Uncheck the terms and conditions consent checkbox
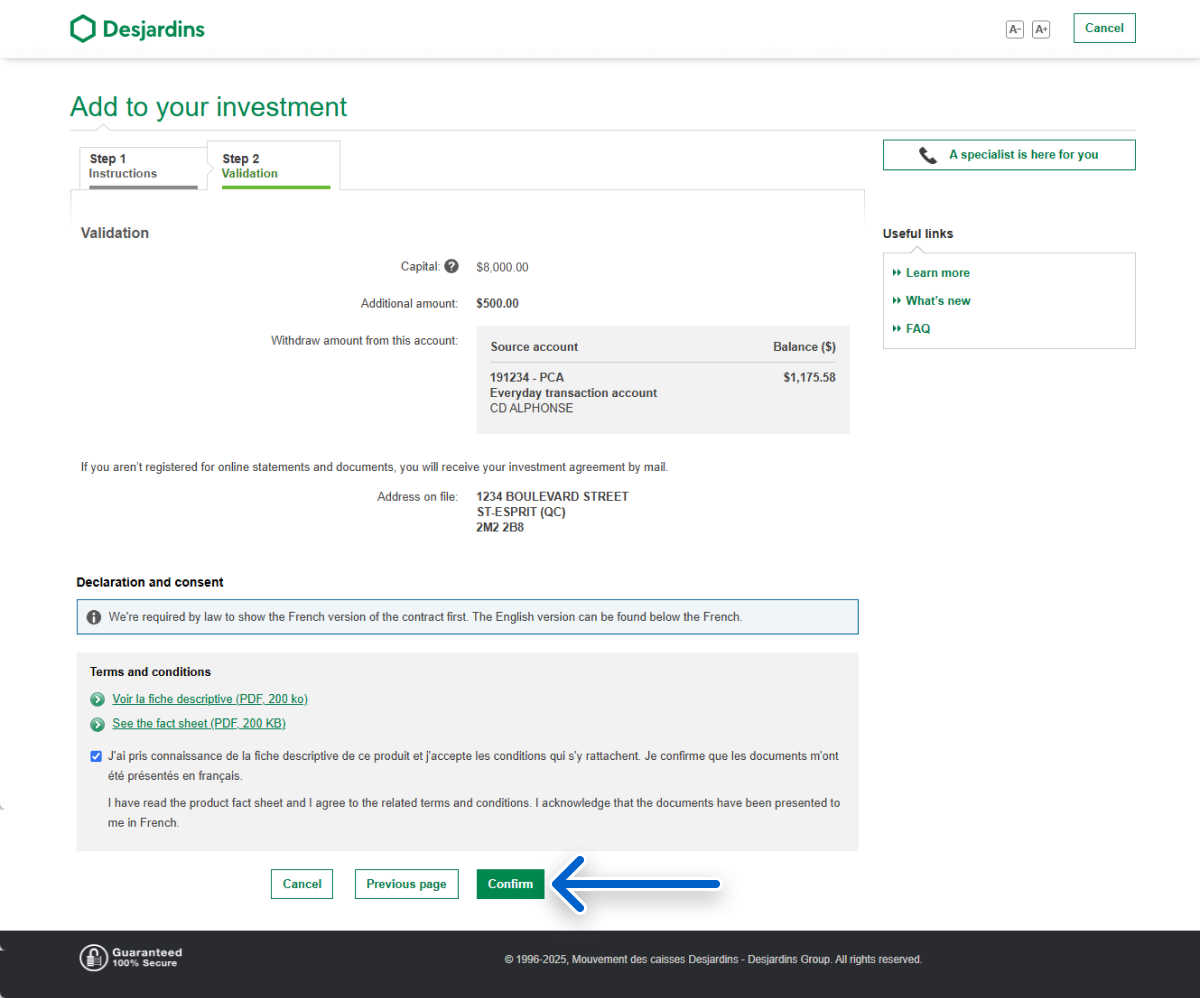1200x998 pixels. 95,757
